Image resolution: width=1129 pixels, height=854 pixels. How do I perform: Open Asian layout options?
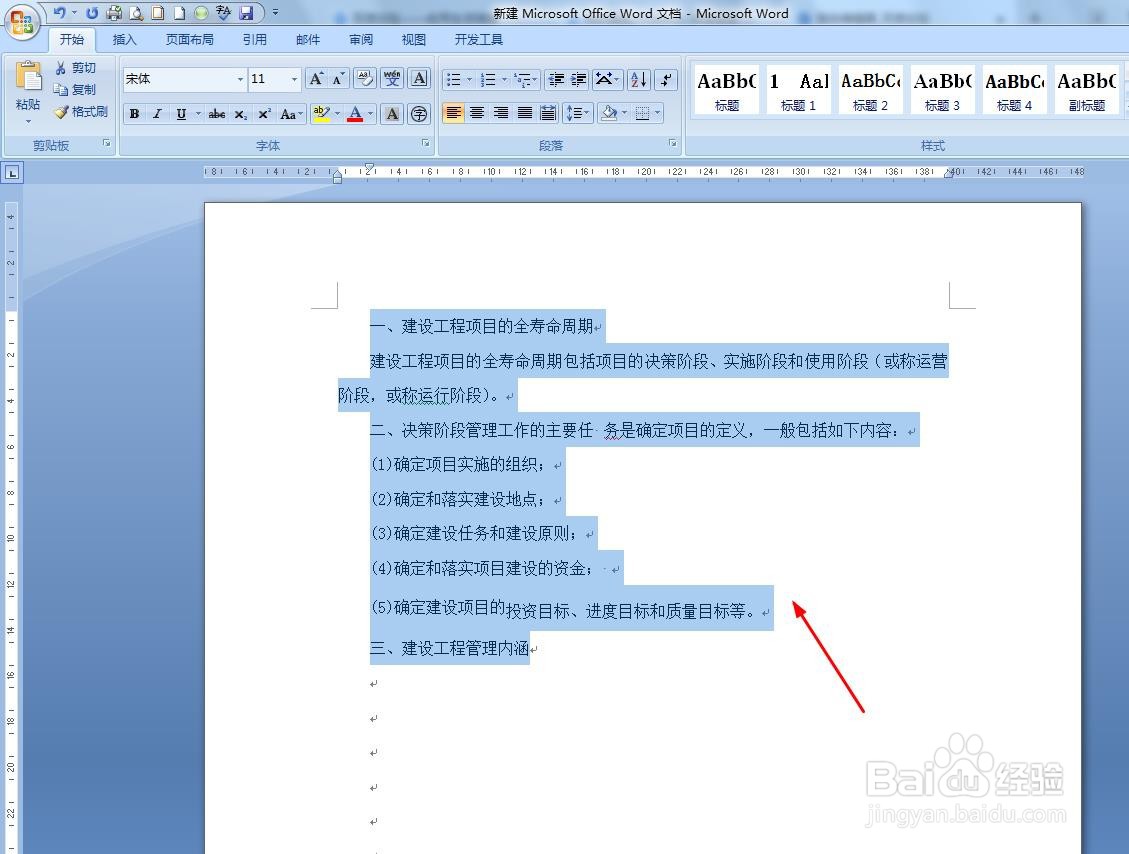tap(607, 79)
